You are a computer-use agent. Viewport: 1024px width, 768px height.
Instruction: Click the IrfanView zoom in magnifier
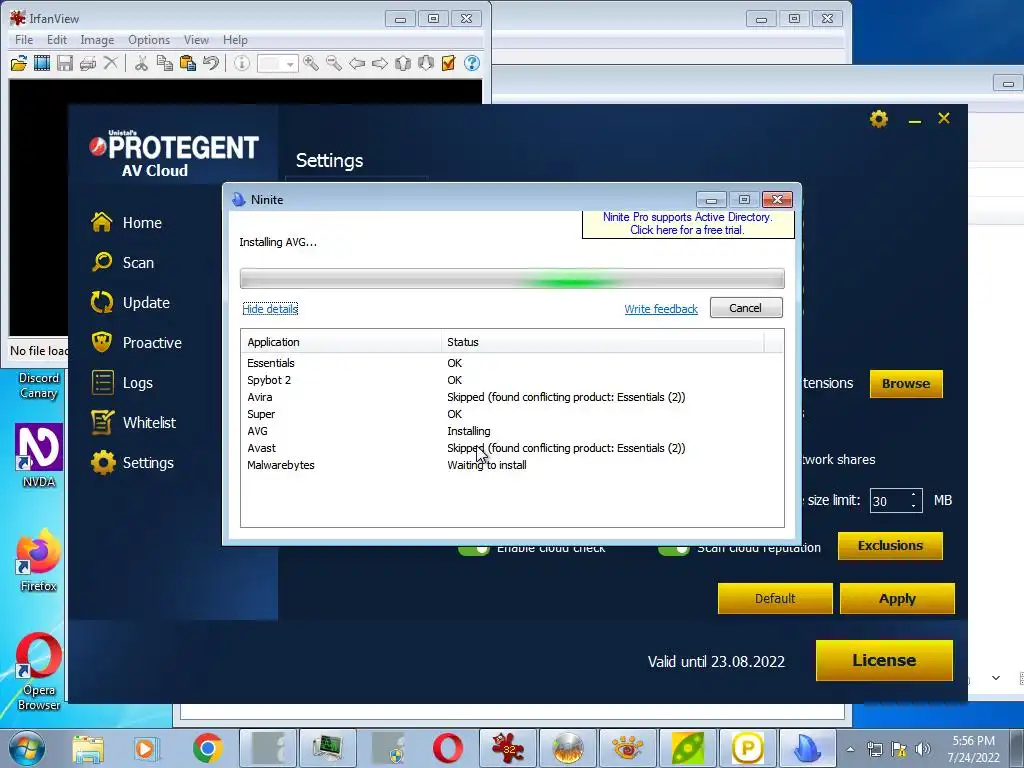pos(311,63)
